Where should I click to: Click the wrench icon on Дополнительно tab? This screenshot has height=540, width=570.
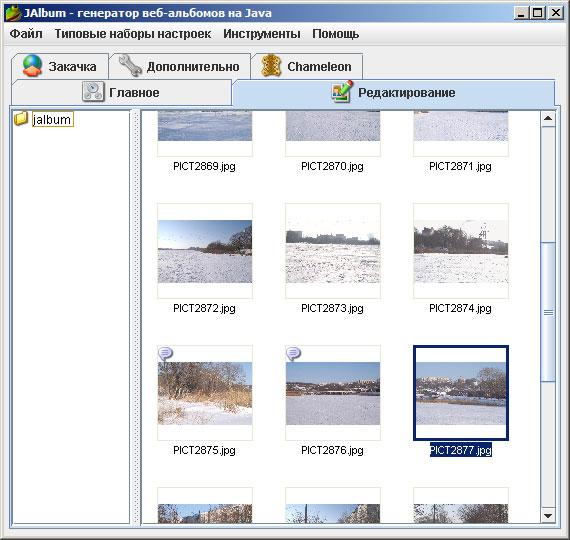[x=131, y=65]
